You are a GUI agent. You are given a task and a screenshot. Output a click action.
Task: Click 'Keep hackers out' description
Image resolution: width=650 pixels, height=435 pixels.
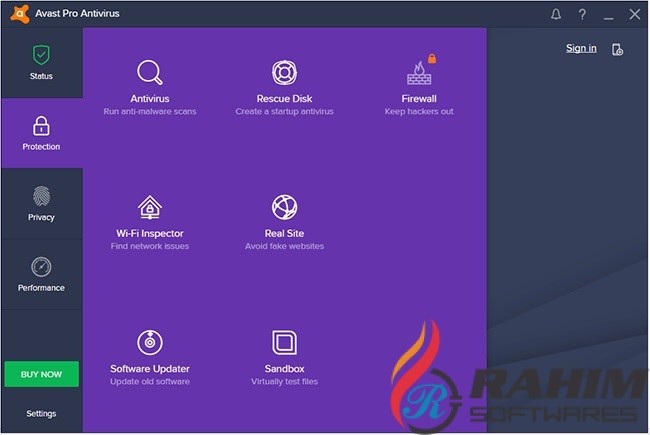[419, 112]
